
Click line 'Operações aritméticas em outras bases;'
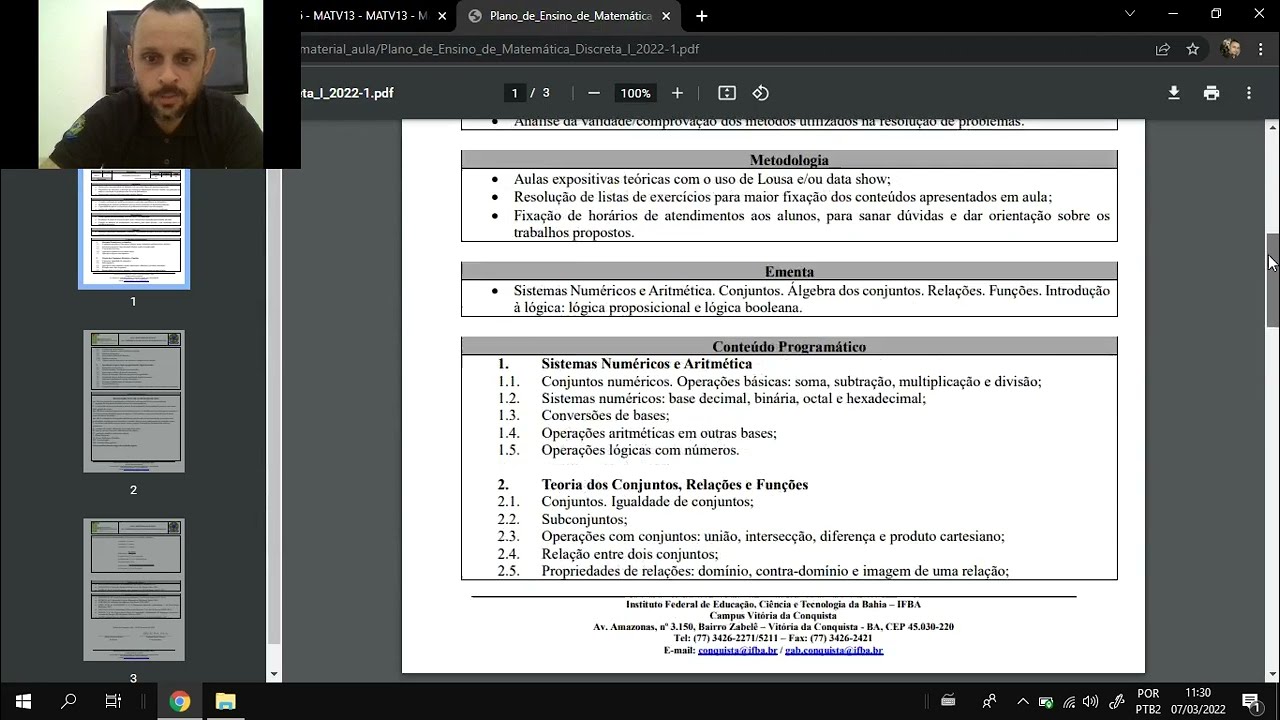(x=659, y=433)
